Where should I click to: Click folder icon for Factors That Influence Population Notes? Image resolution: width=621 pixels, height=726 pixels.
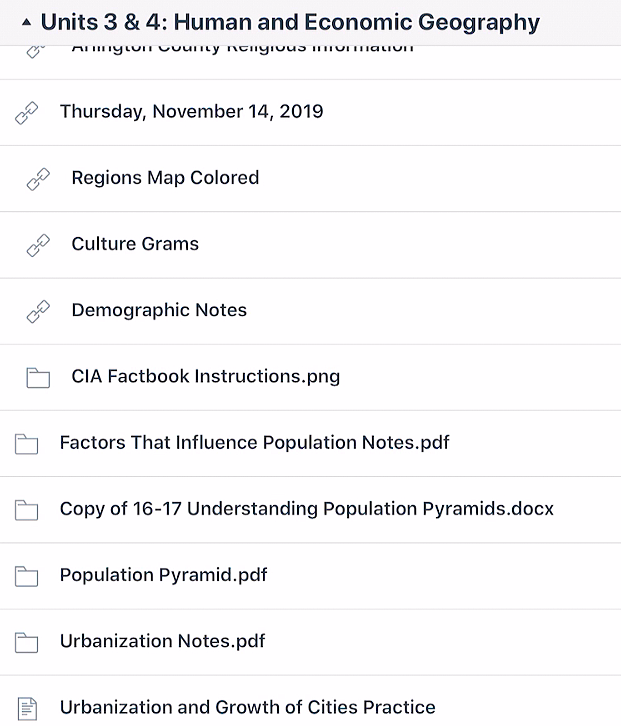[x=26, y=444]
